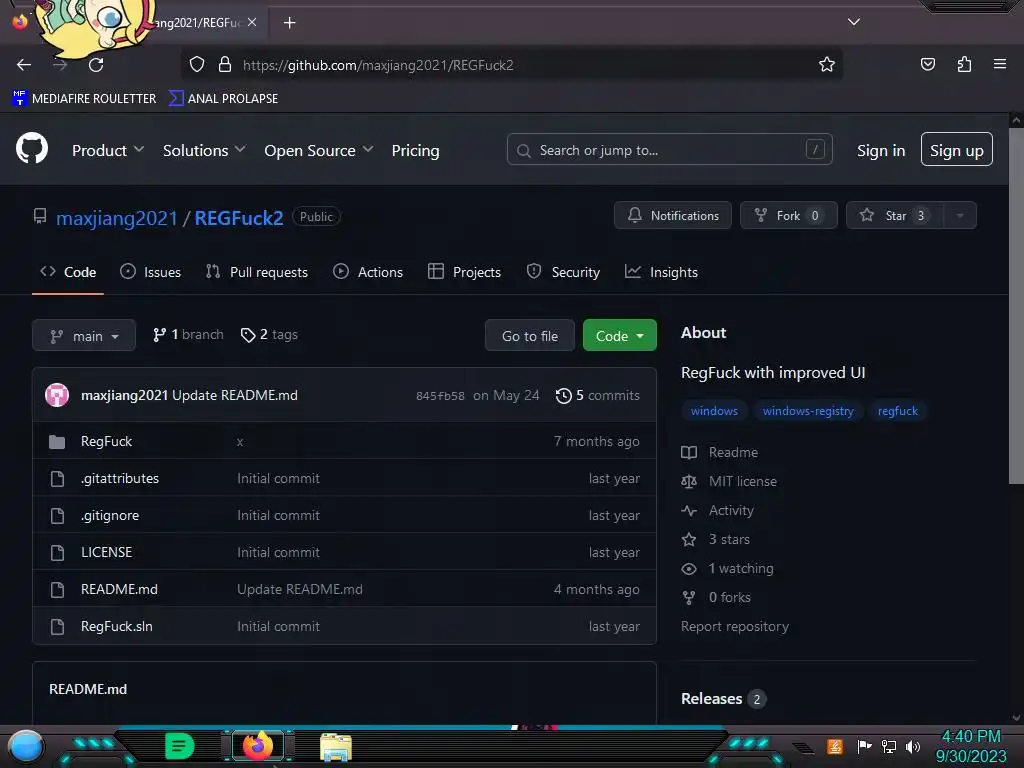Close the REGFuck2 browser tab
The width and height of the screenshot is (1024, 768).
pyautogui.click(x=252, y=22)
